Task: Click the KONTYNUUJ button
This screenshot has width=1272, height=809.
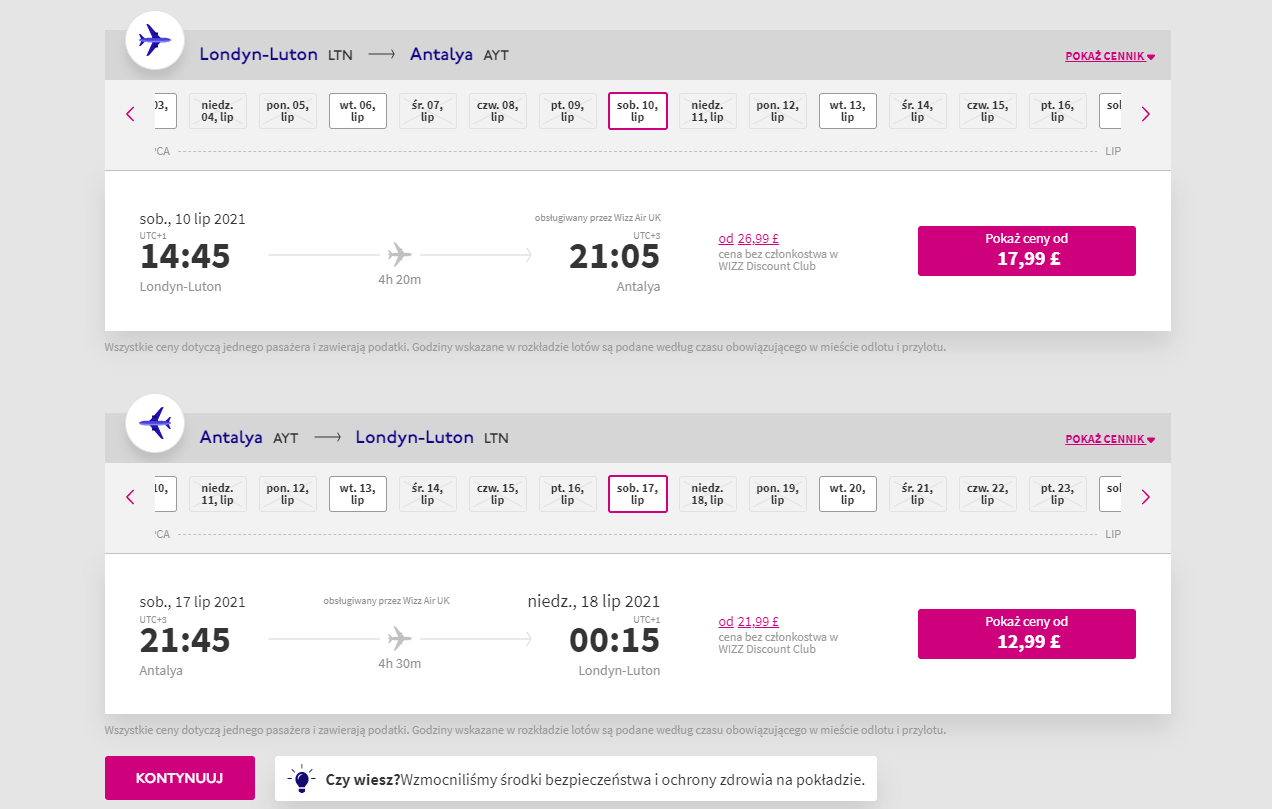Action: click(180, 778)
